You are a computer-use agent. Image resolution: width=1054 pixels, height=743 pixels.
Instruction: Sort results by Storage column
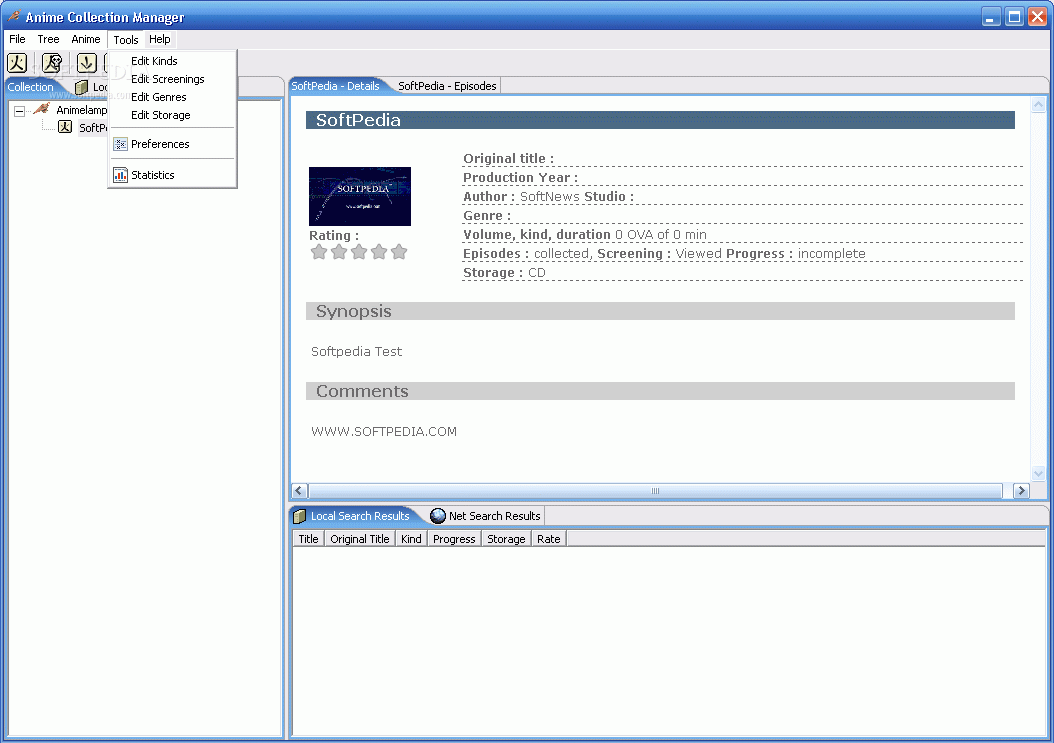click(506, 539)
